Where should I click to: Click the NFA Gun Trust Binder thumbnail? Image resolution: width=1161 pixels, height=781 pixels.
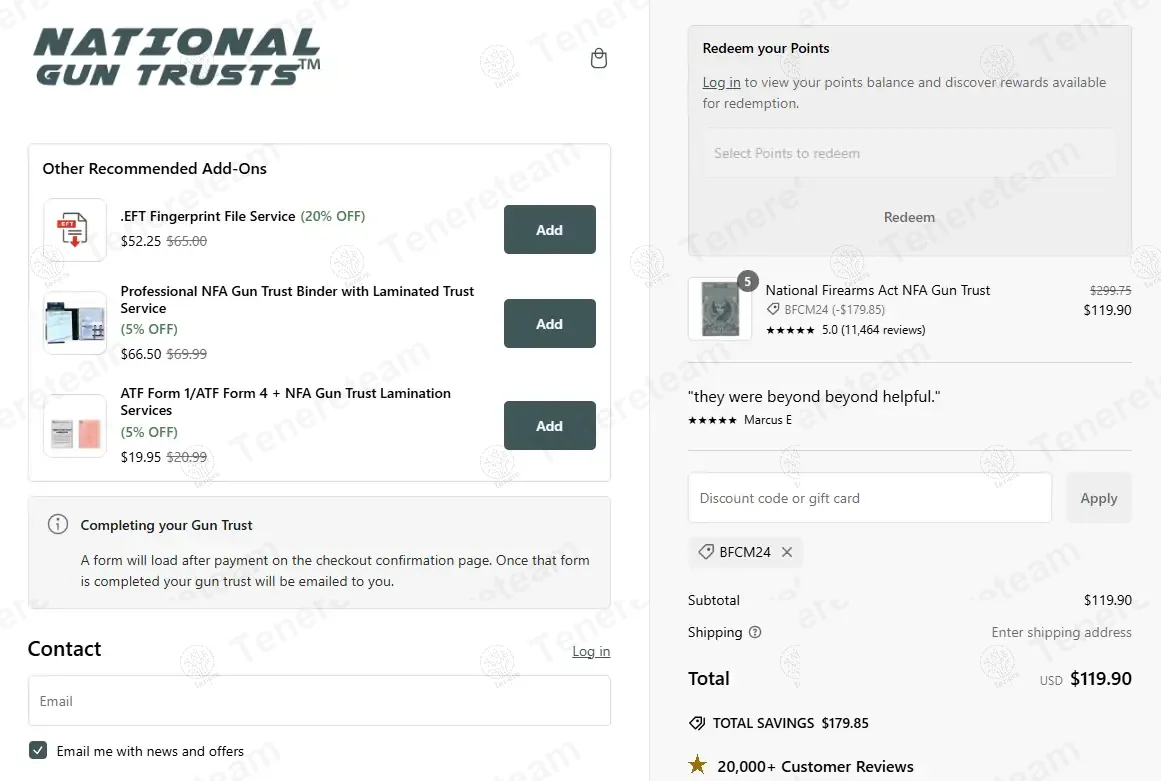point(75,323)
